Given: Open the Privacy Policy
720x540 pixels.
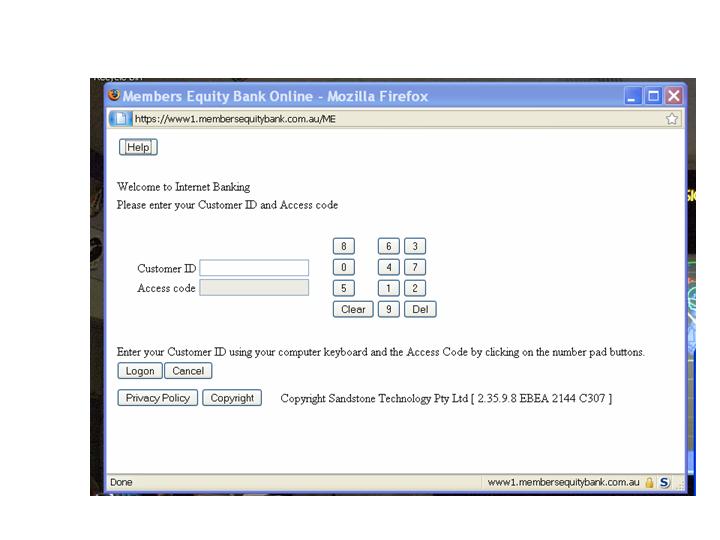Looking at the screenshot, I should [x=158, y=398].
